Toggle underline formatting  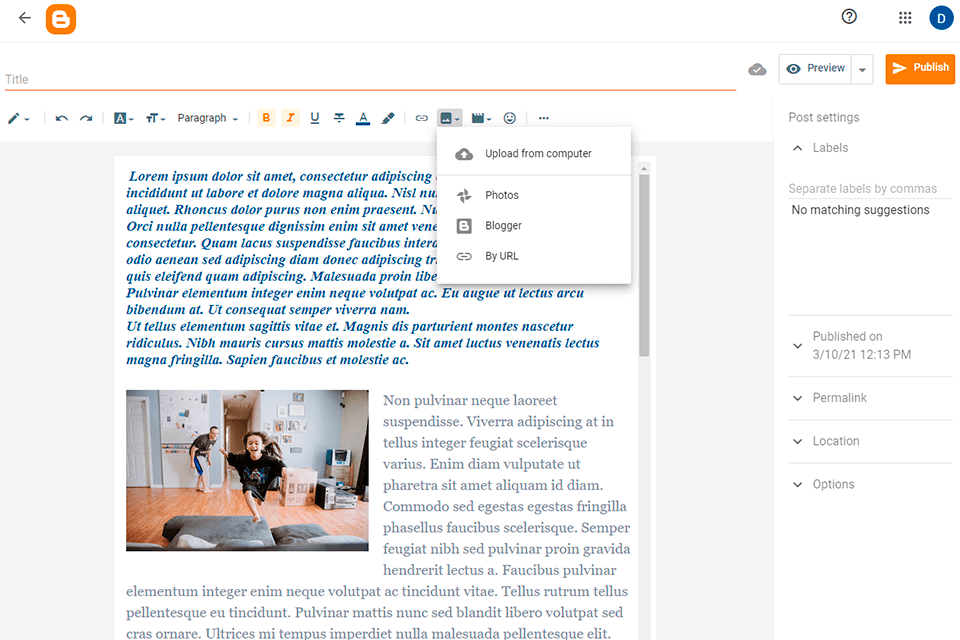(315, 118)
